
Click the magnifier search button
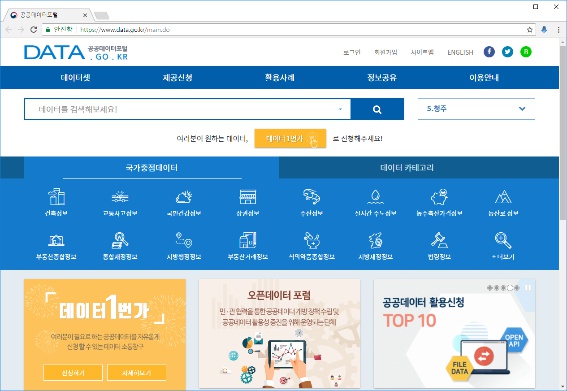tap(377, 109)
